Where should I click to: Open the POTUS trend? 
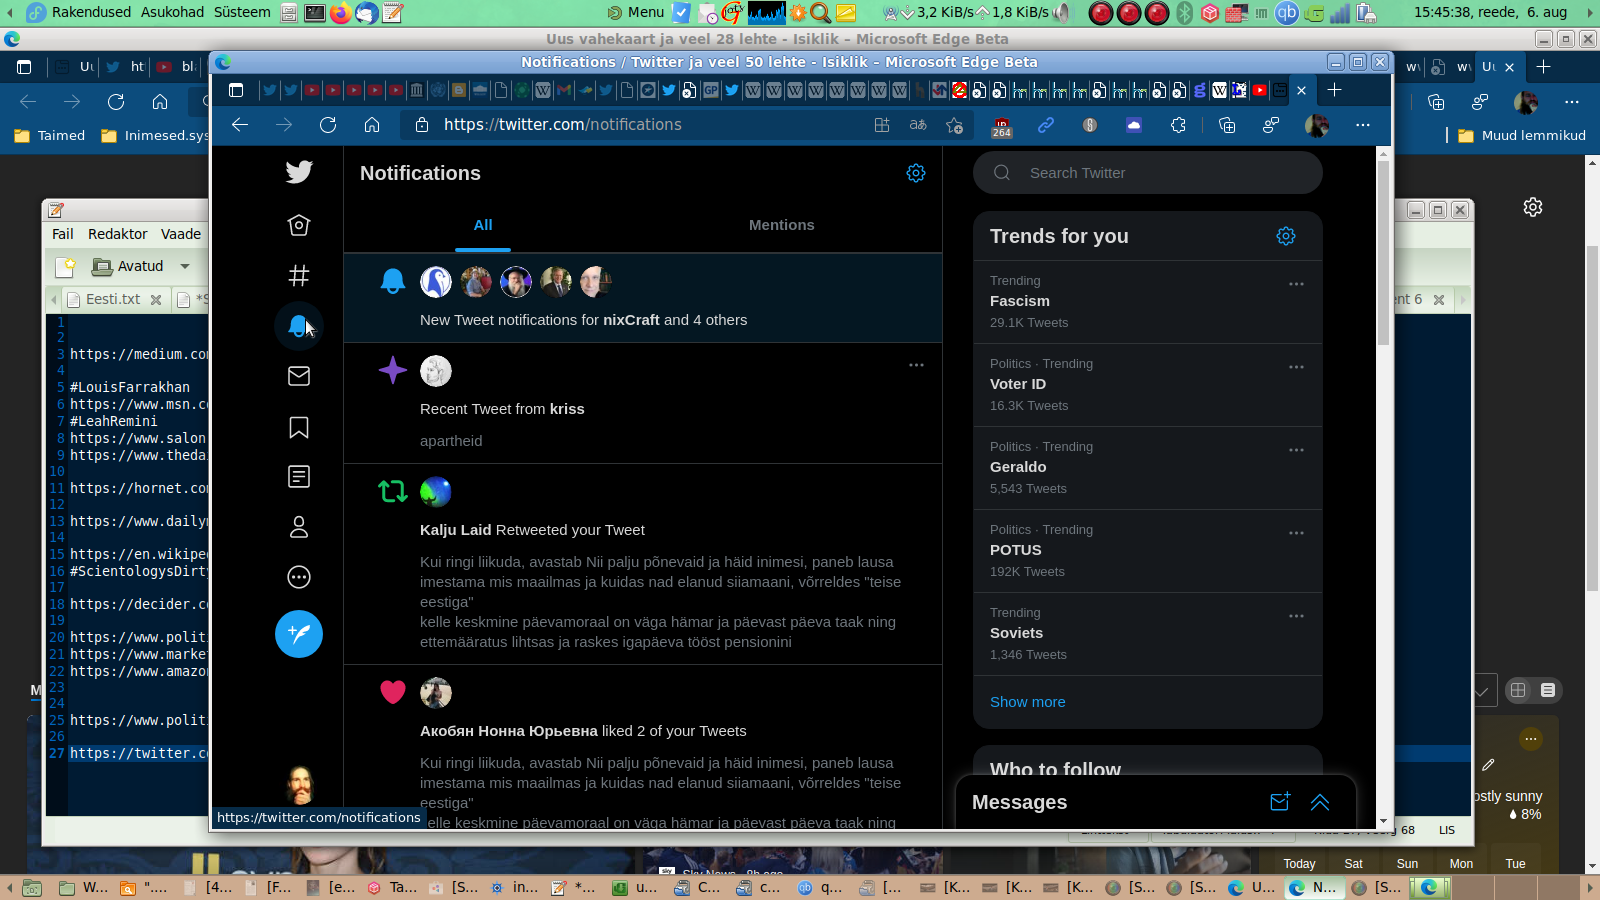tap(1148, 551)
